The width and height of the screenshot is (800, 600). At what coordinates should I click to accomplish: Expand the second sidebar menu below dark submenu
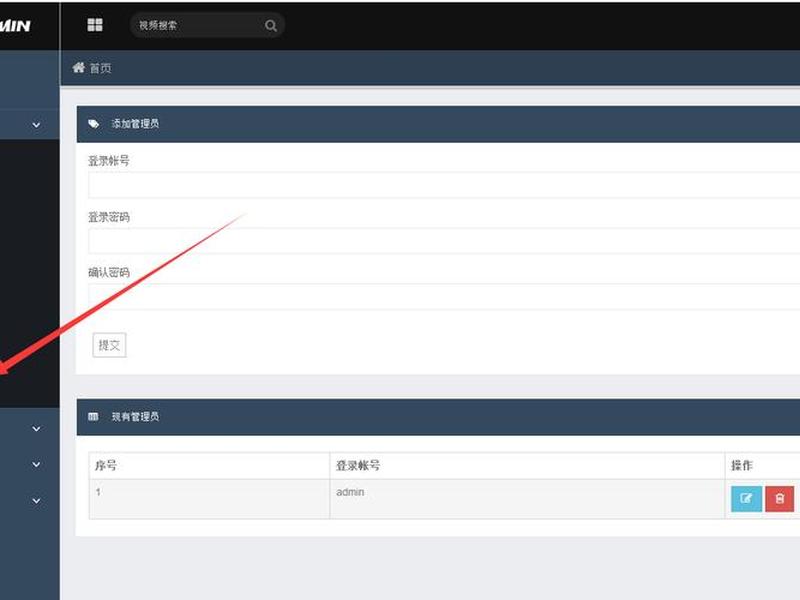[x=36, y=464]
